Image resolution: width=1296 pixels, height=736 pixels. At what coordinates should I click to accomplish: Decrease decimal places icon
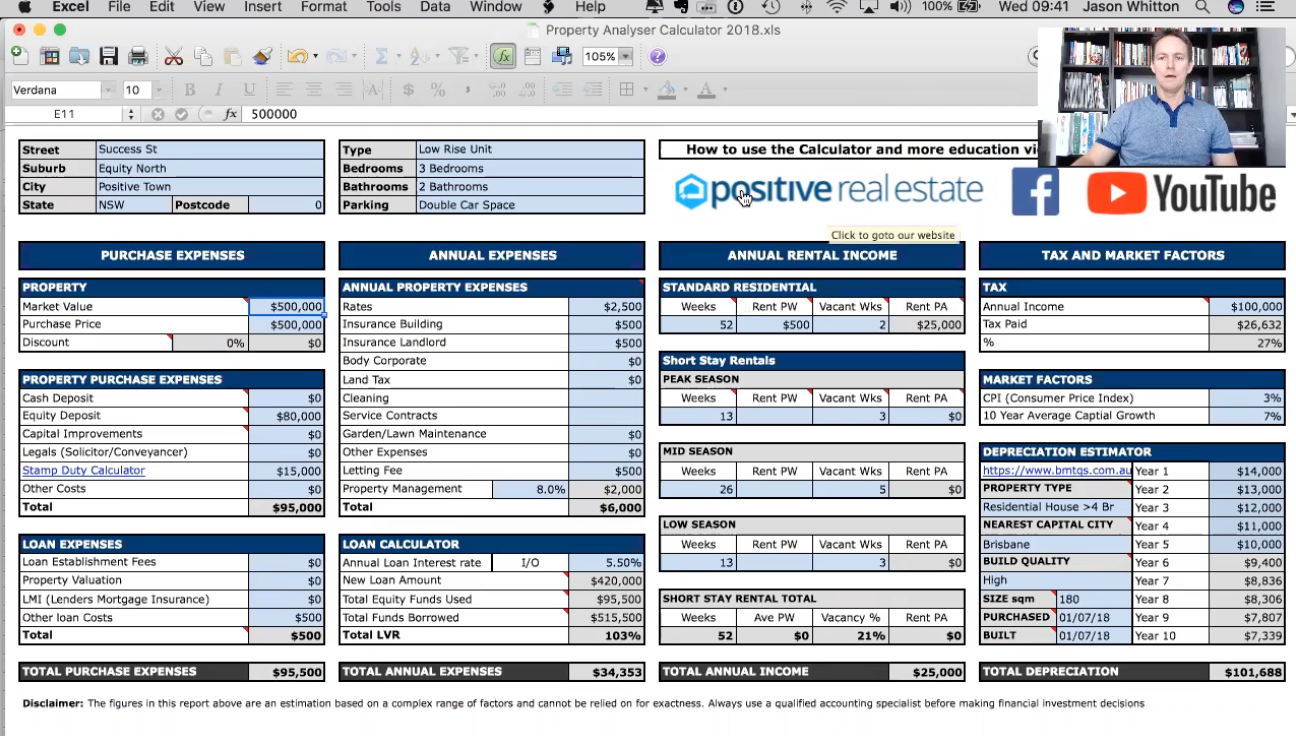pos(526,90)
